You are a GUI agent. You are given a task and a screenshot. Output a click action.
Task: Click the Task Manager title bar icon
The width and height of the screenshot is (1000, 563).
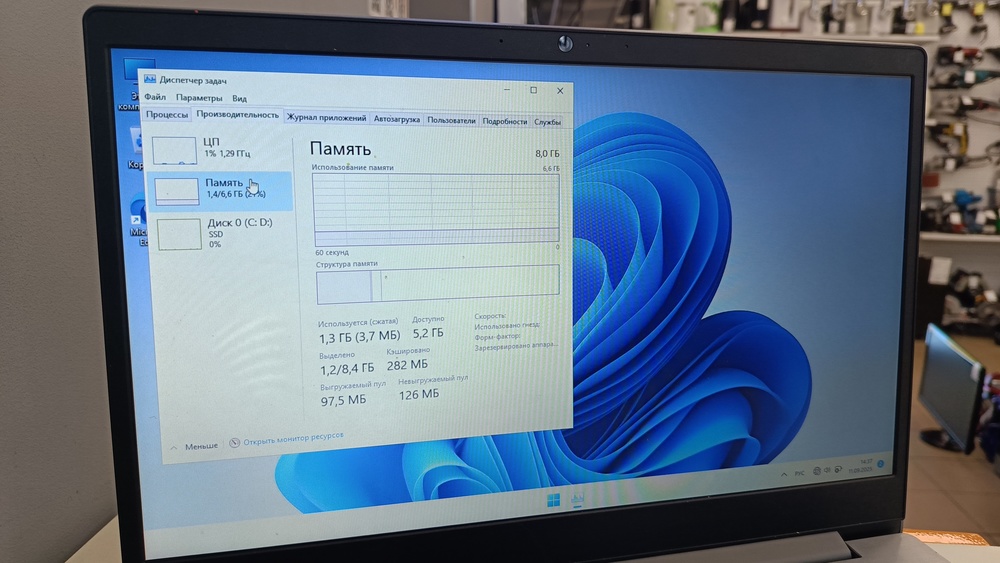point(150,79)
